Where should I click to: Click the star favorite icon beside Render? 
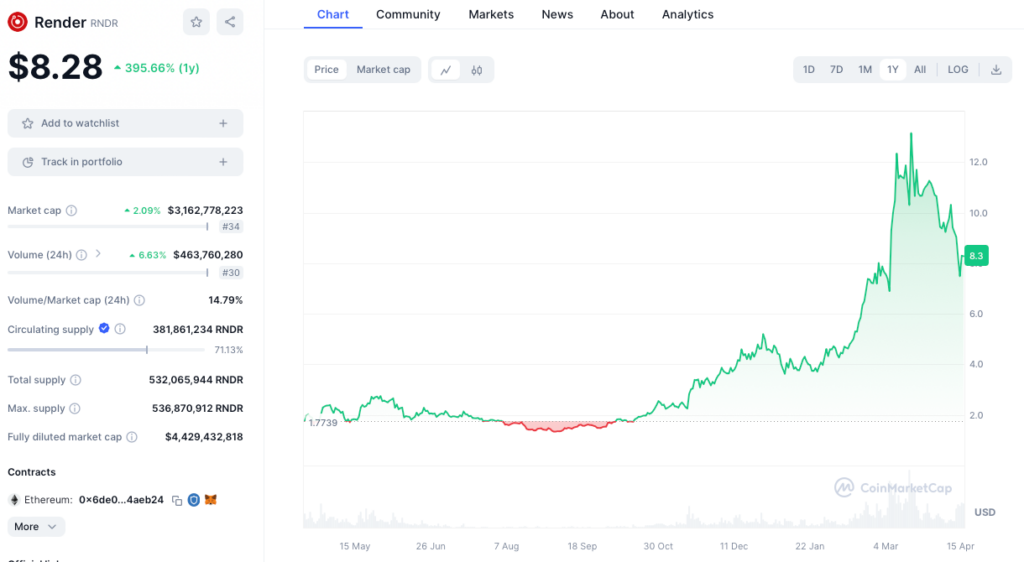pyautogui.click(x=197, y=22)
